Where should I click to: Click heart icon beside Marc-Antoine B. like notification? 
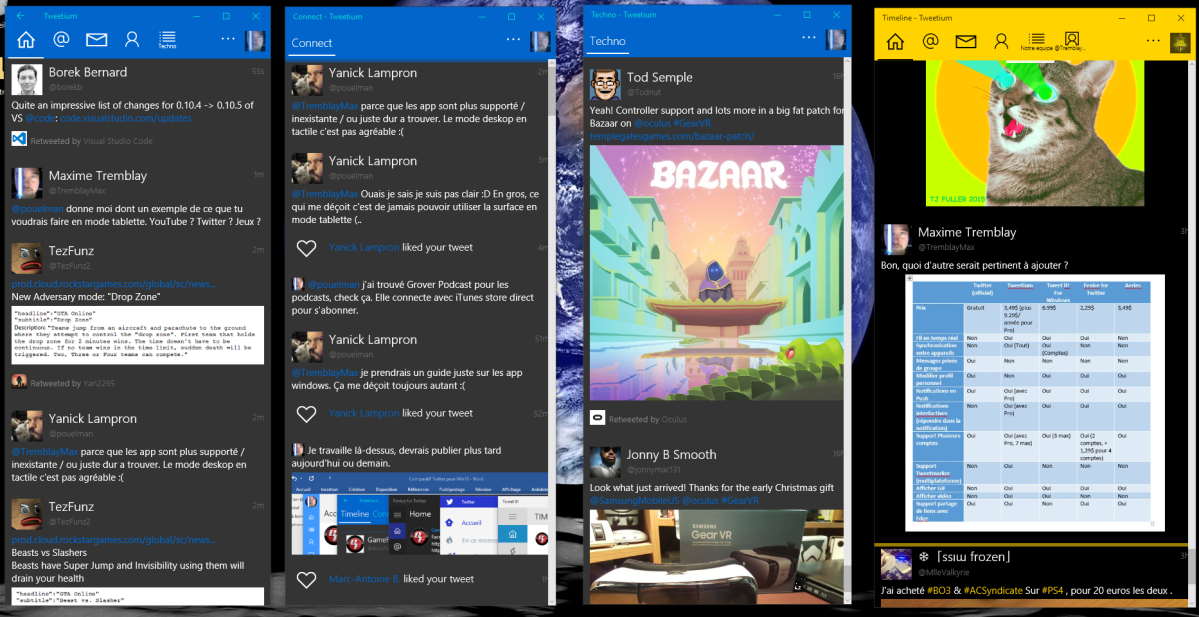pos(307,579)
